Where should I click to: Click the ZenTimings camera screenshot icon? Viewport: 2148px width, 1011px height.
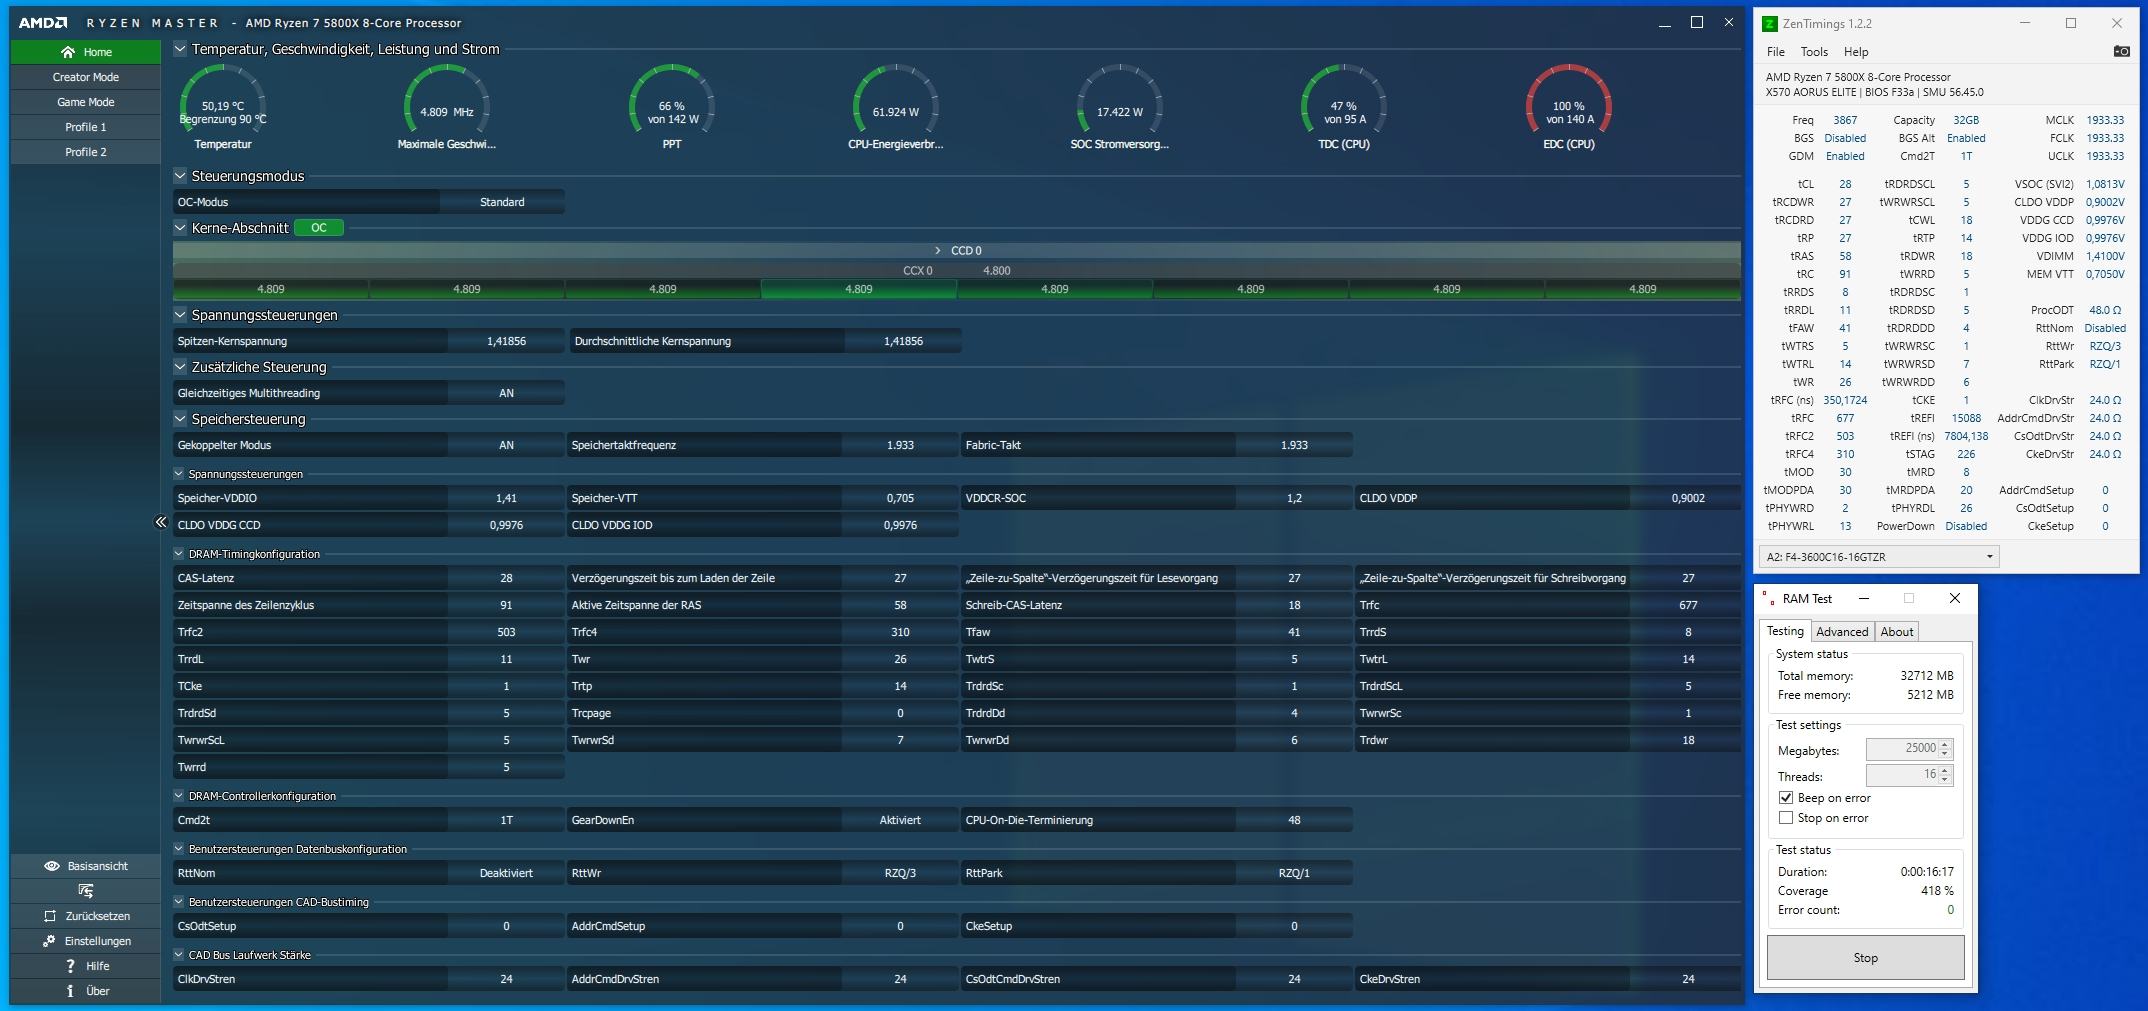[2121, 51]
